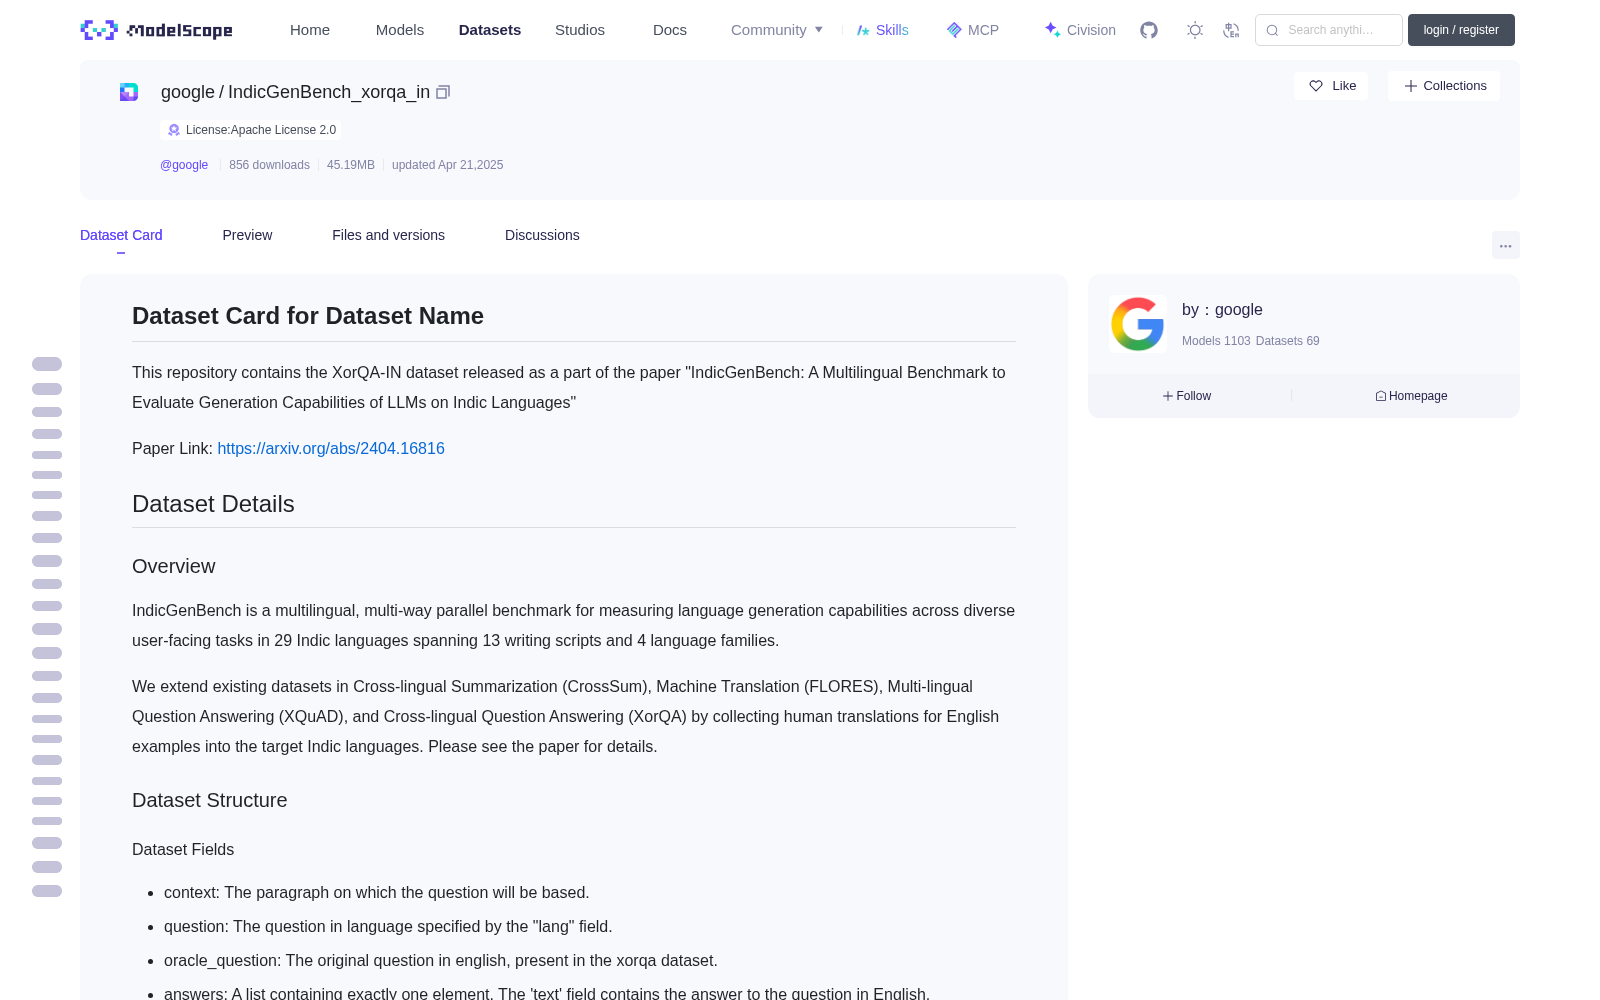1600x1000 pixels.
Task: Open the MCP link
Action: pyautogui.click(x=973, y=30)
